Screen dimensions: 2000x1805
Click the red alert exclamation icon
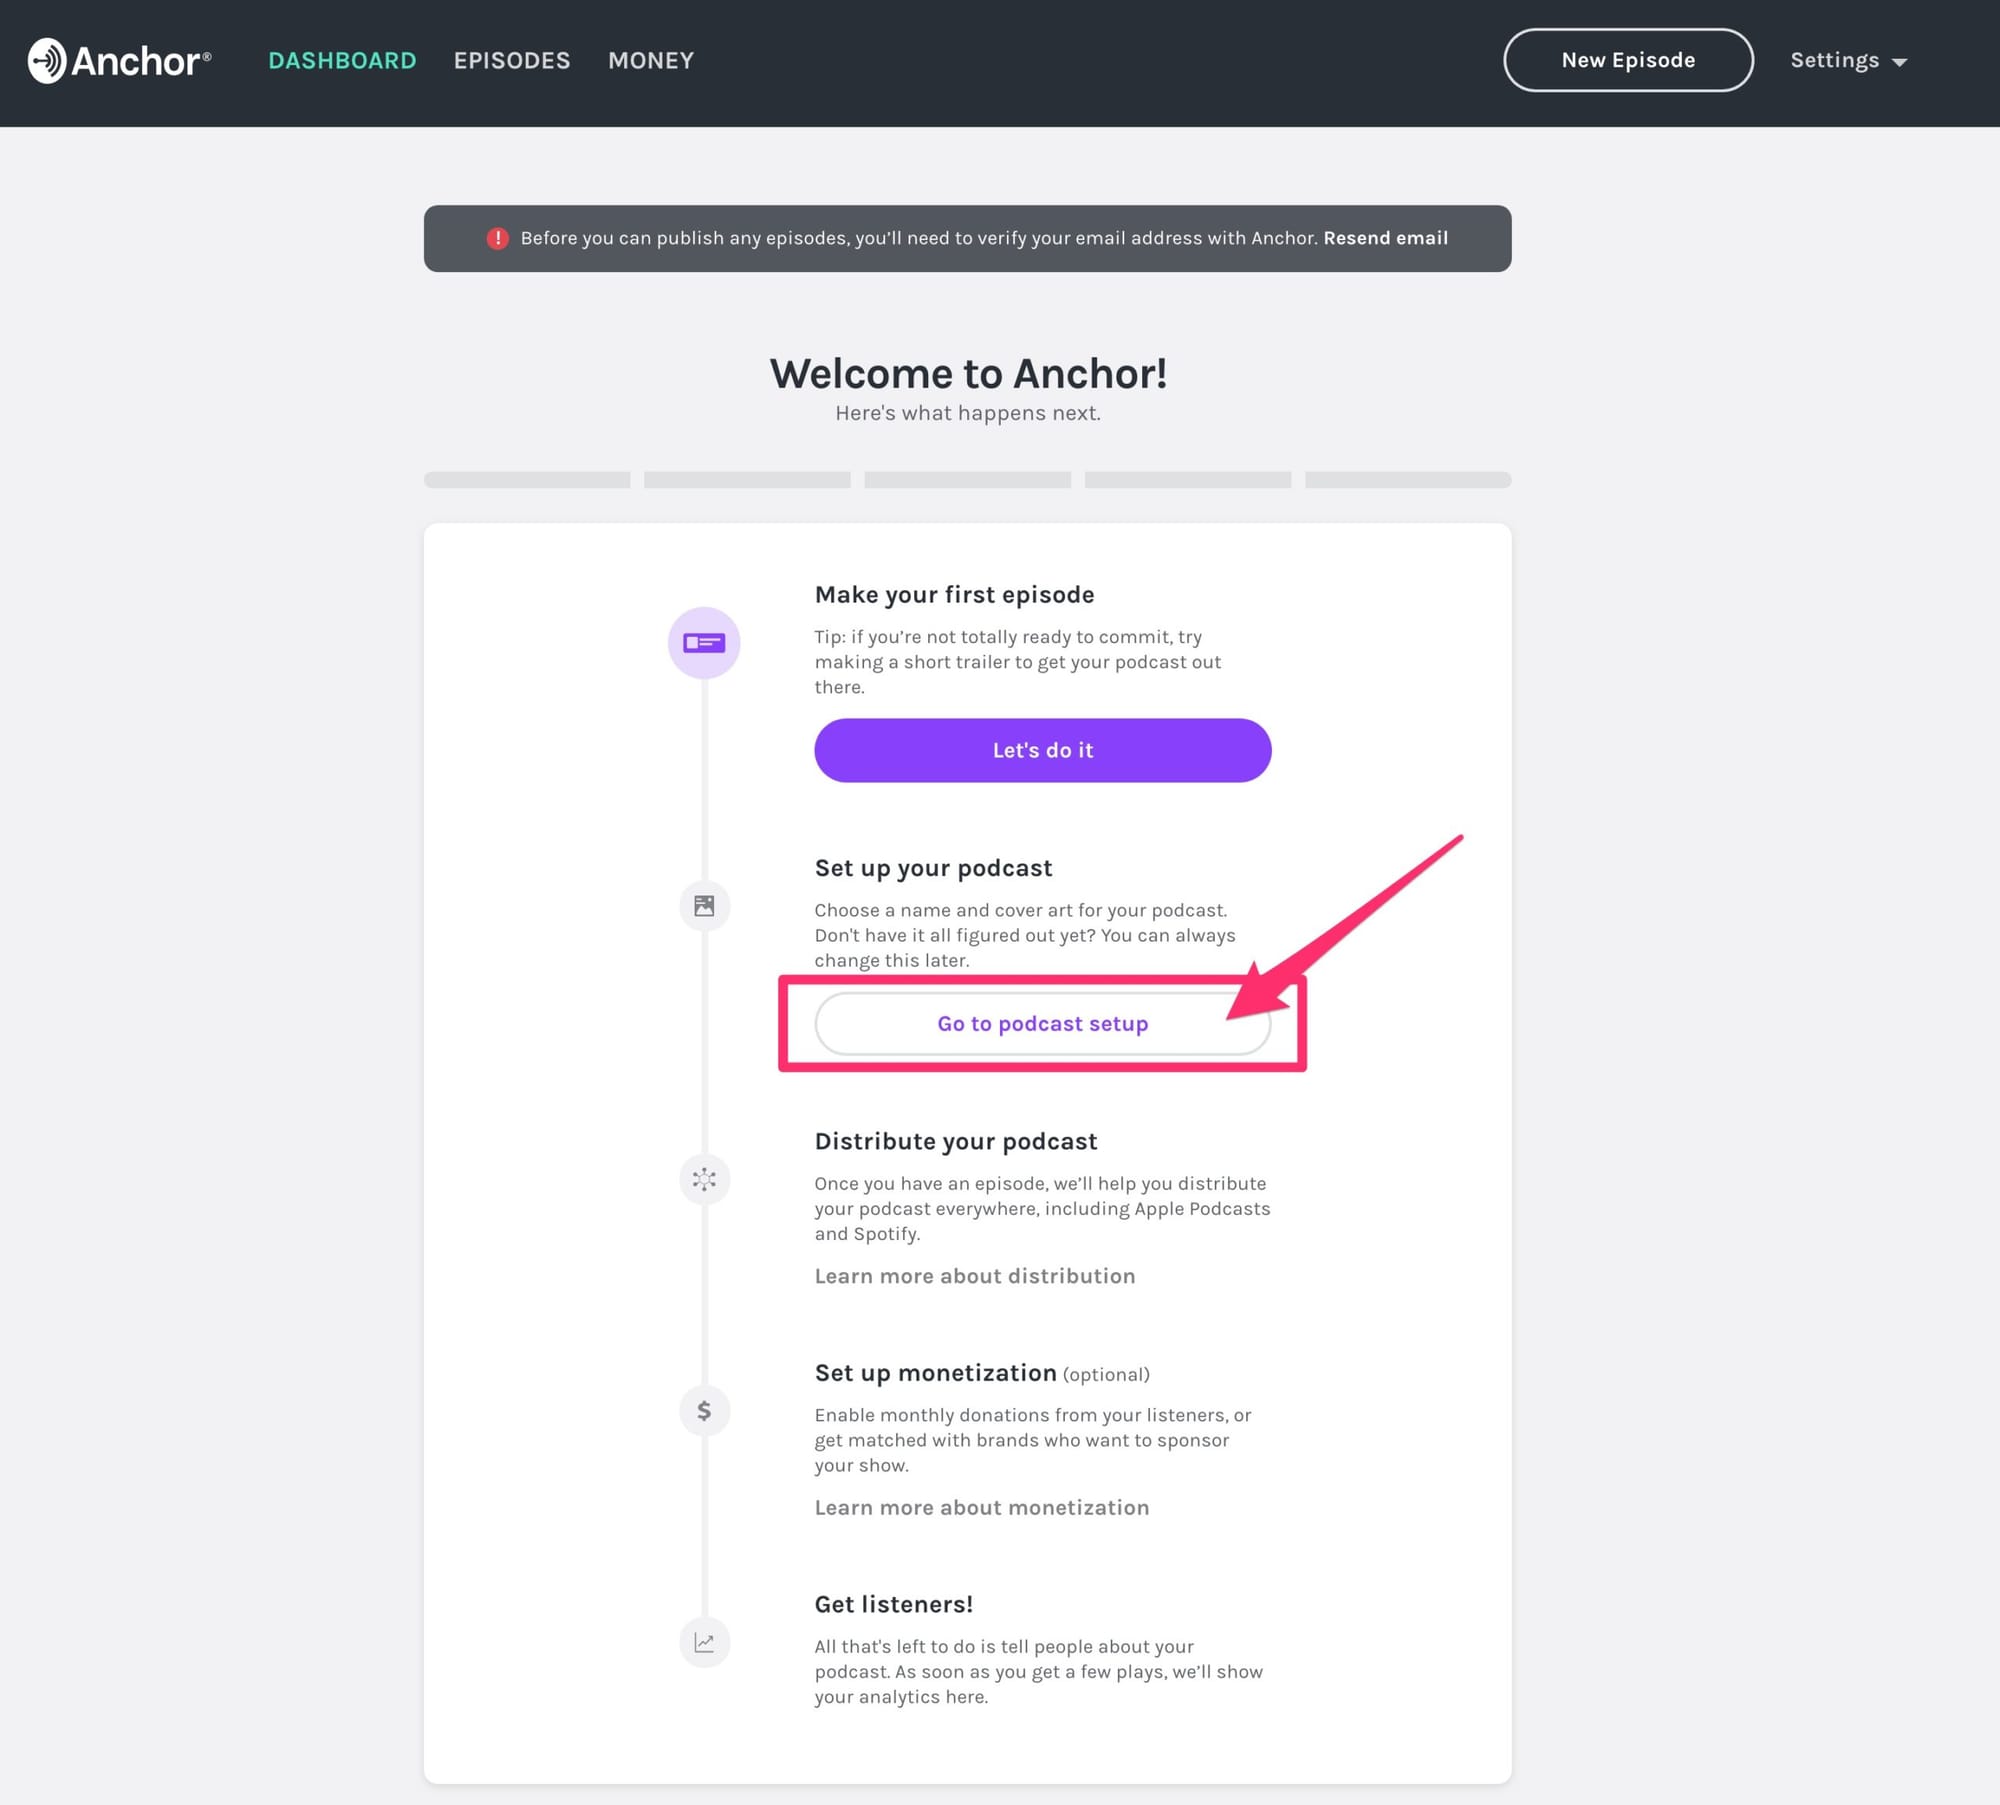tap(498, 238)
